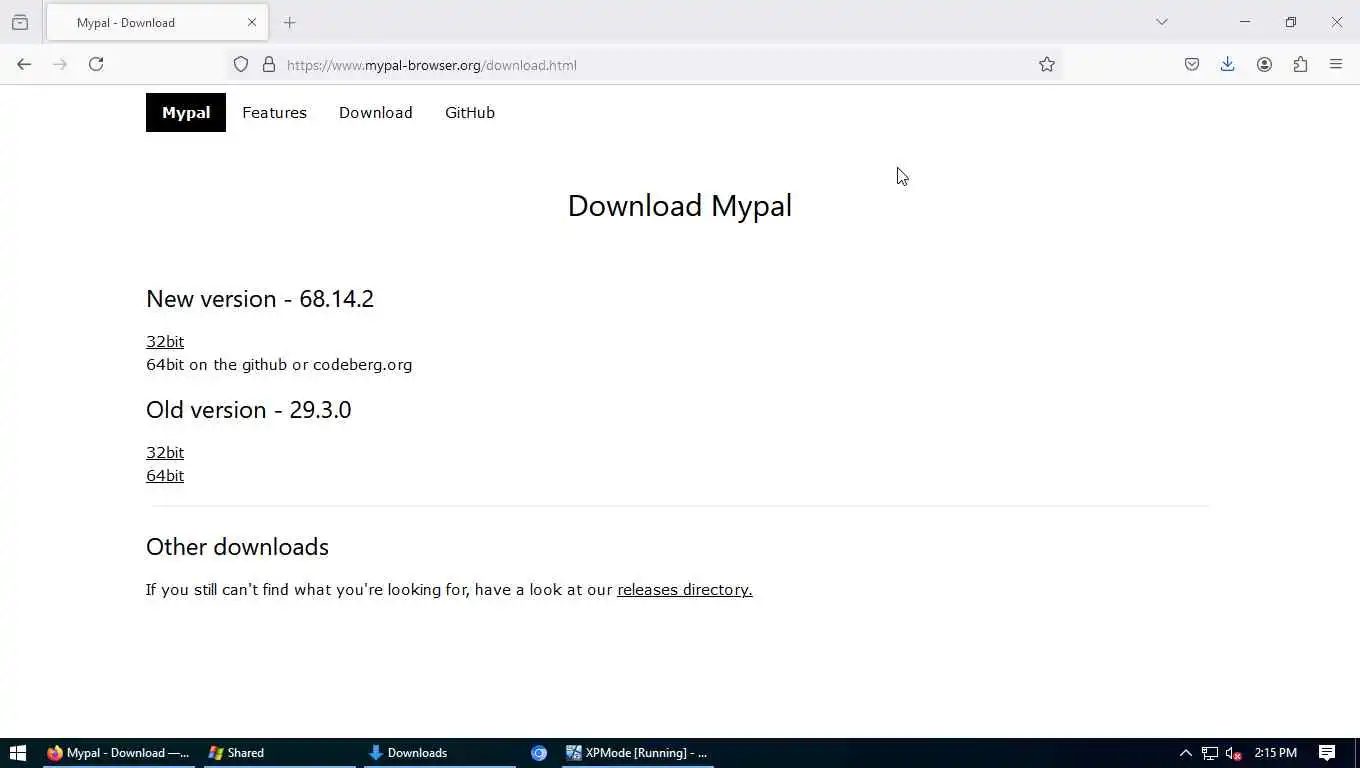Click the Old version - 29.3.0 heading
The width and height of the screenshot is (1360, 768).
249,410
